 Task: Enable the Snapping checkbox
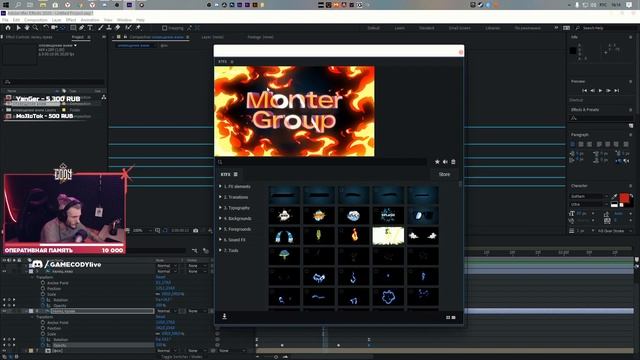[164, 28]
